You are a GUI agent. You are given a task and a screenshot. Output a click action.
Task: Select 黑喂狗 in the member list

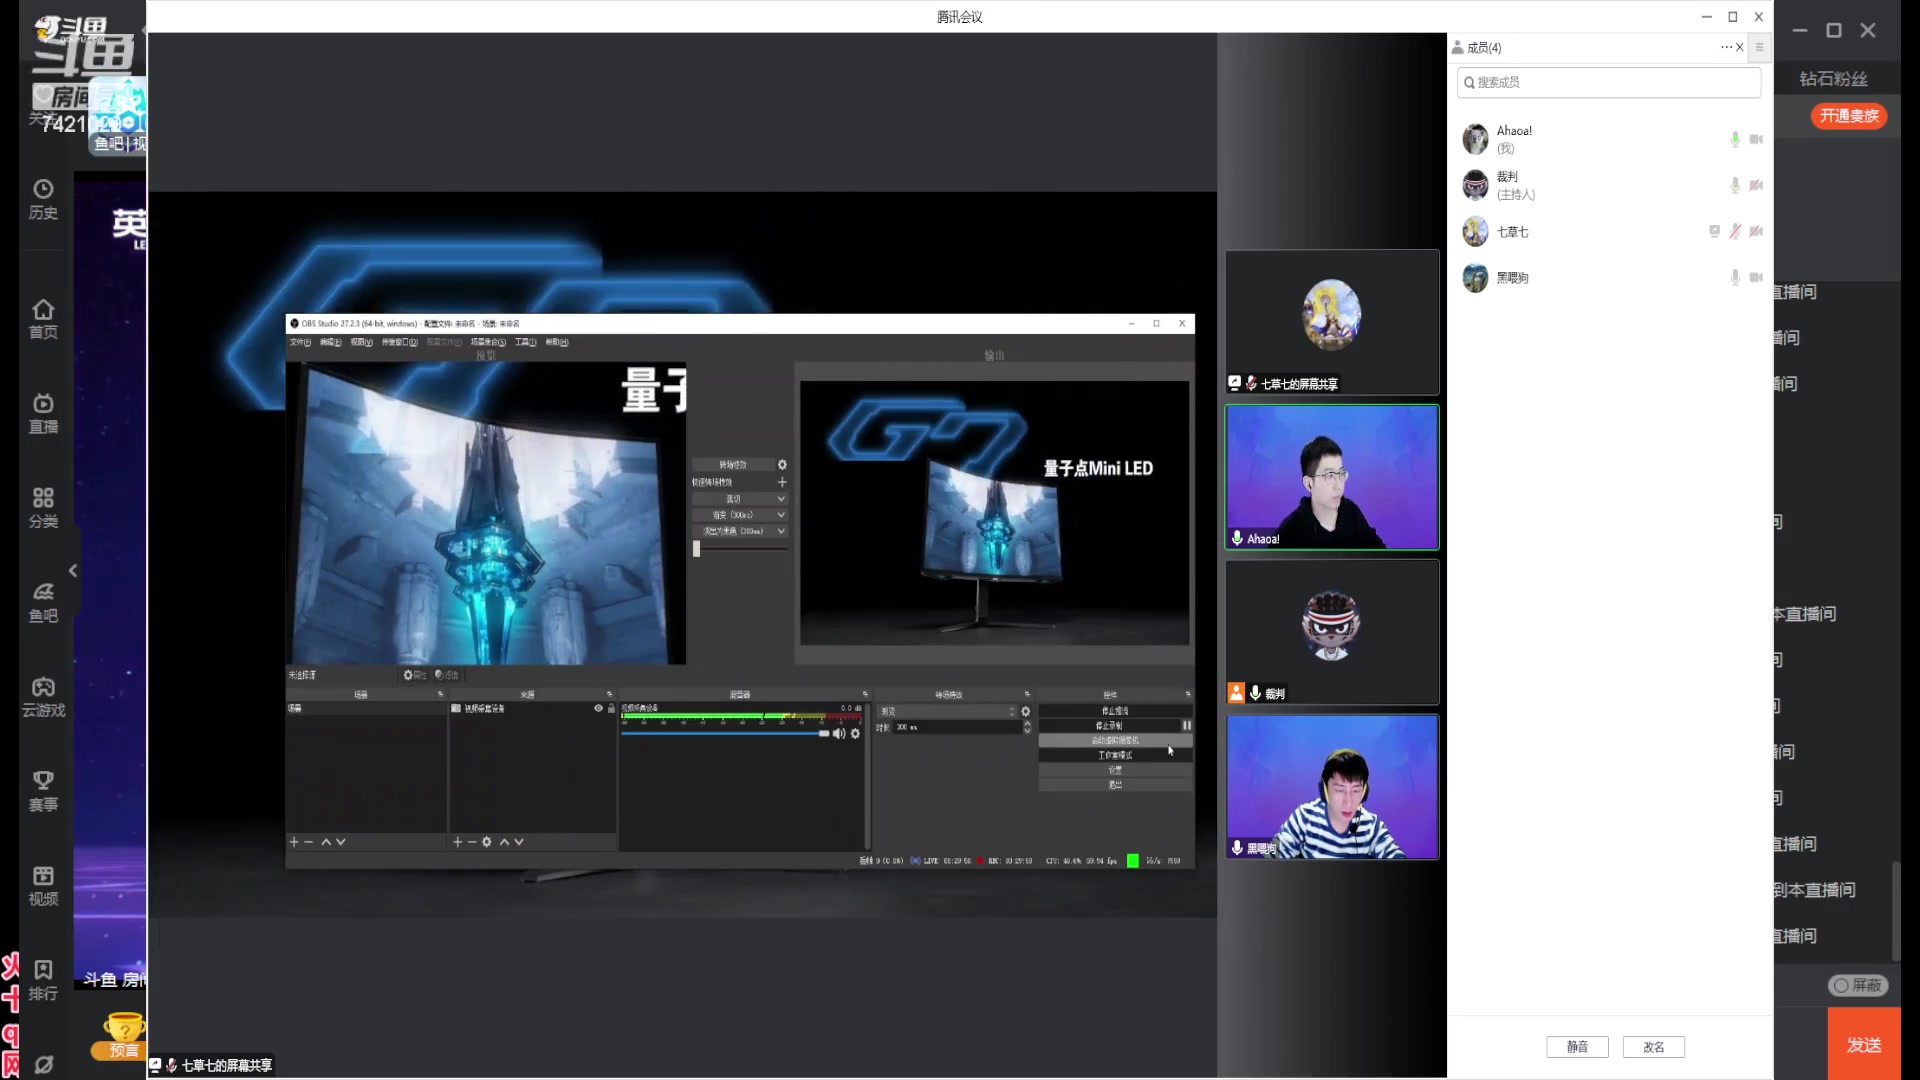1609,277
